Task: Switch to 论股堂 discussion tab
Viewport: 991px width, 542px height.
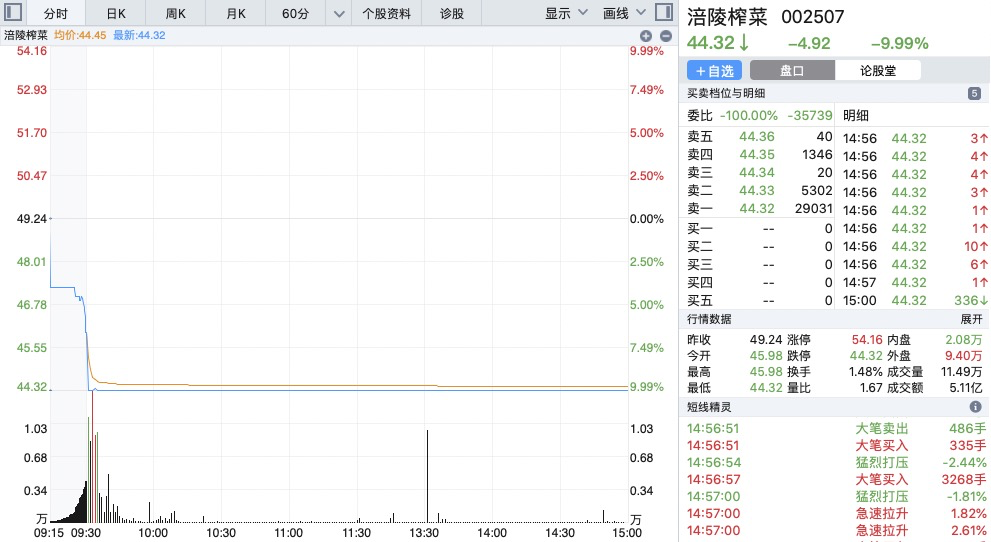Action: tap(878, 71)
